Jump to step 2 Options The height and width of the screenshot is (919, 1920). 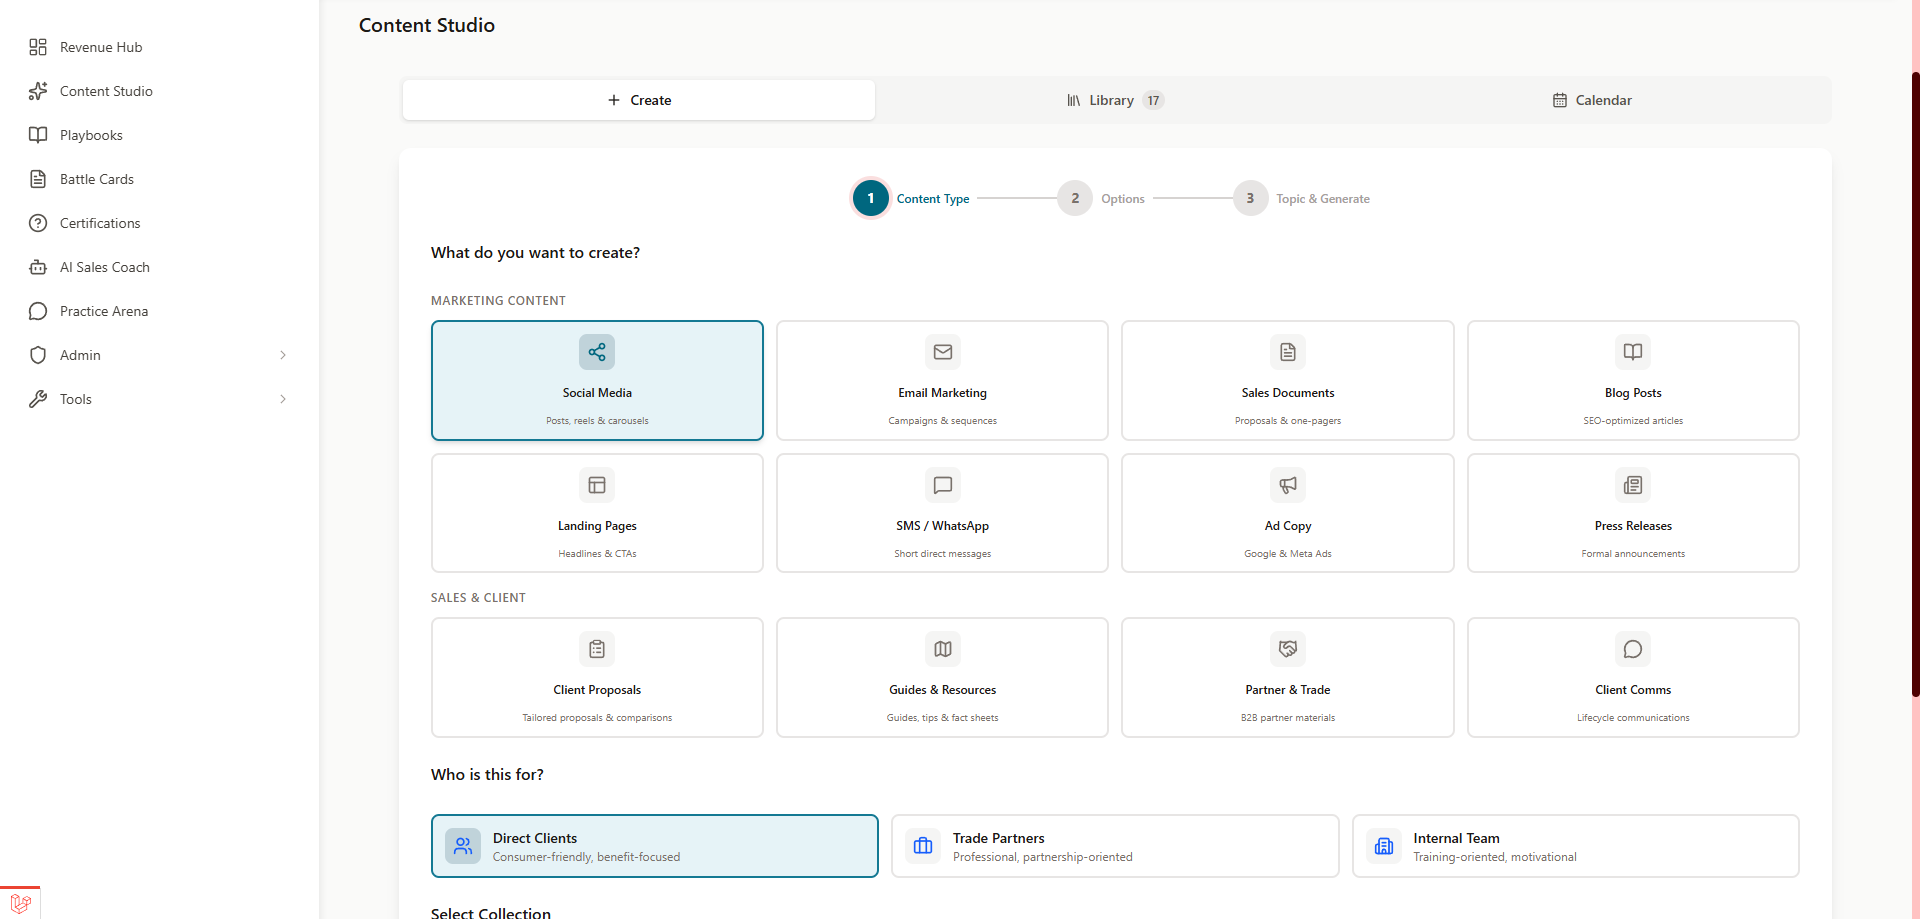[x=1075, y=198]
